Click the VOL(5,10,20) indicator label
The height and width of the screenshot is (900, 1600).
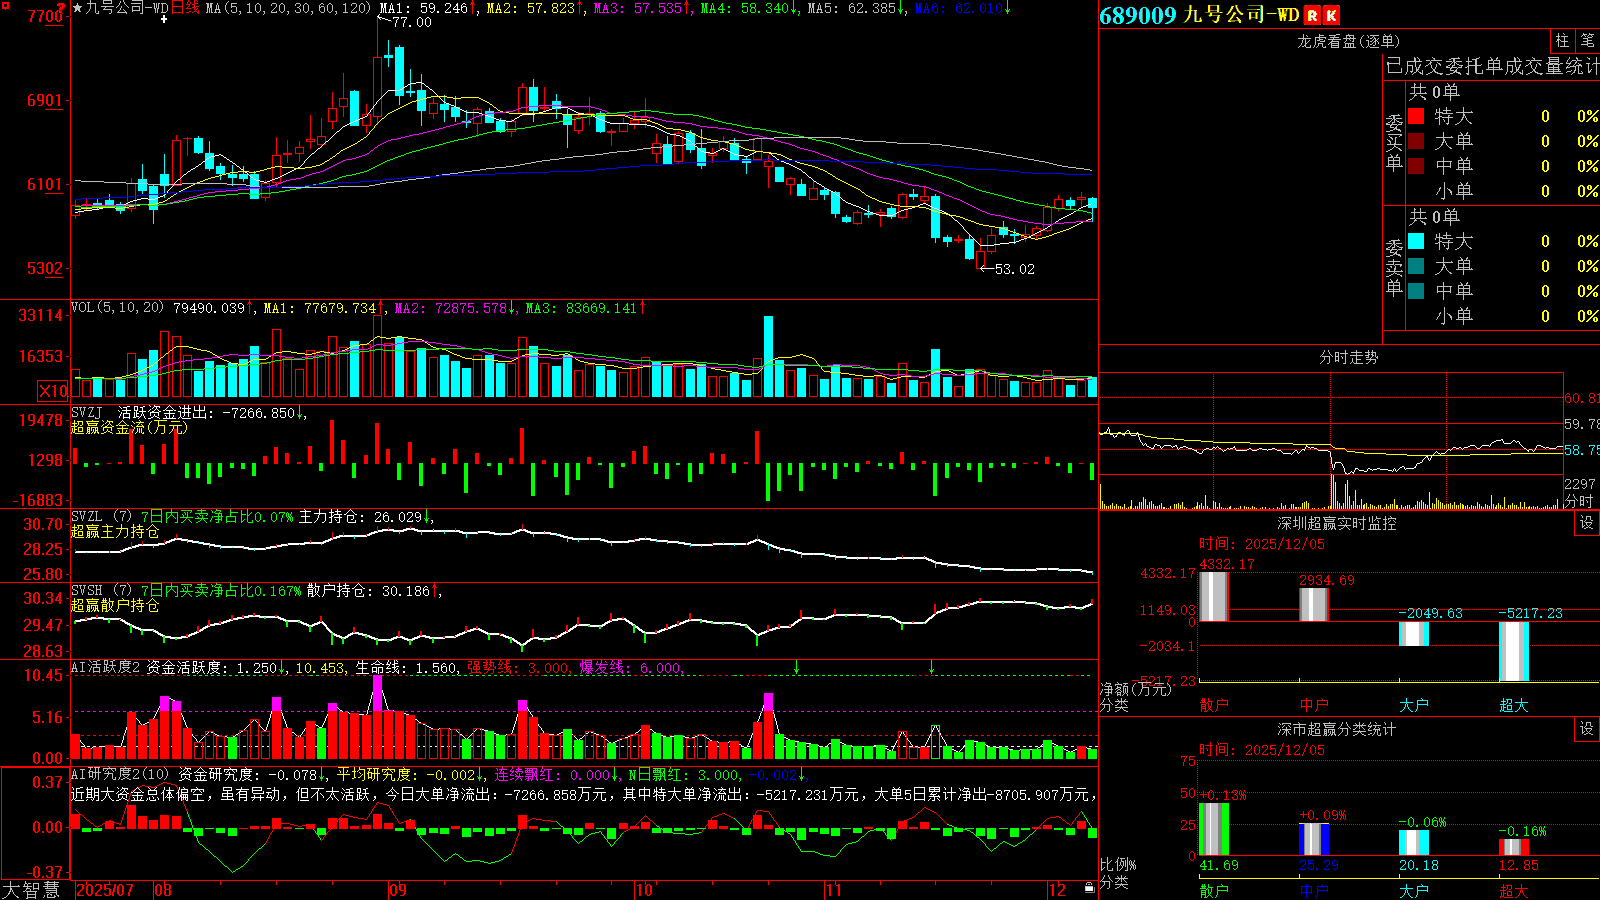(x=118, y=308)
